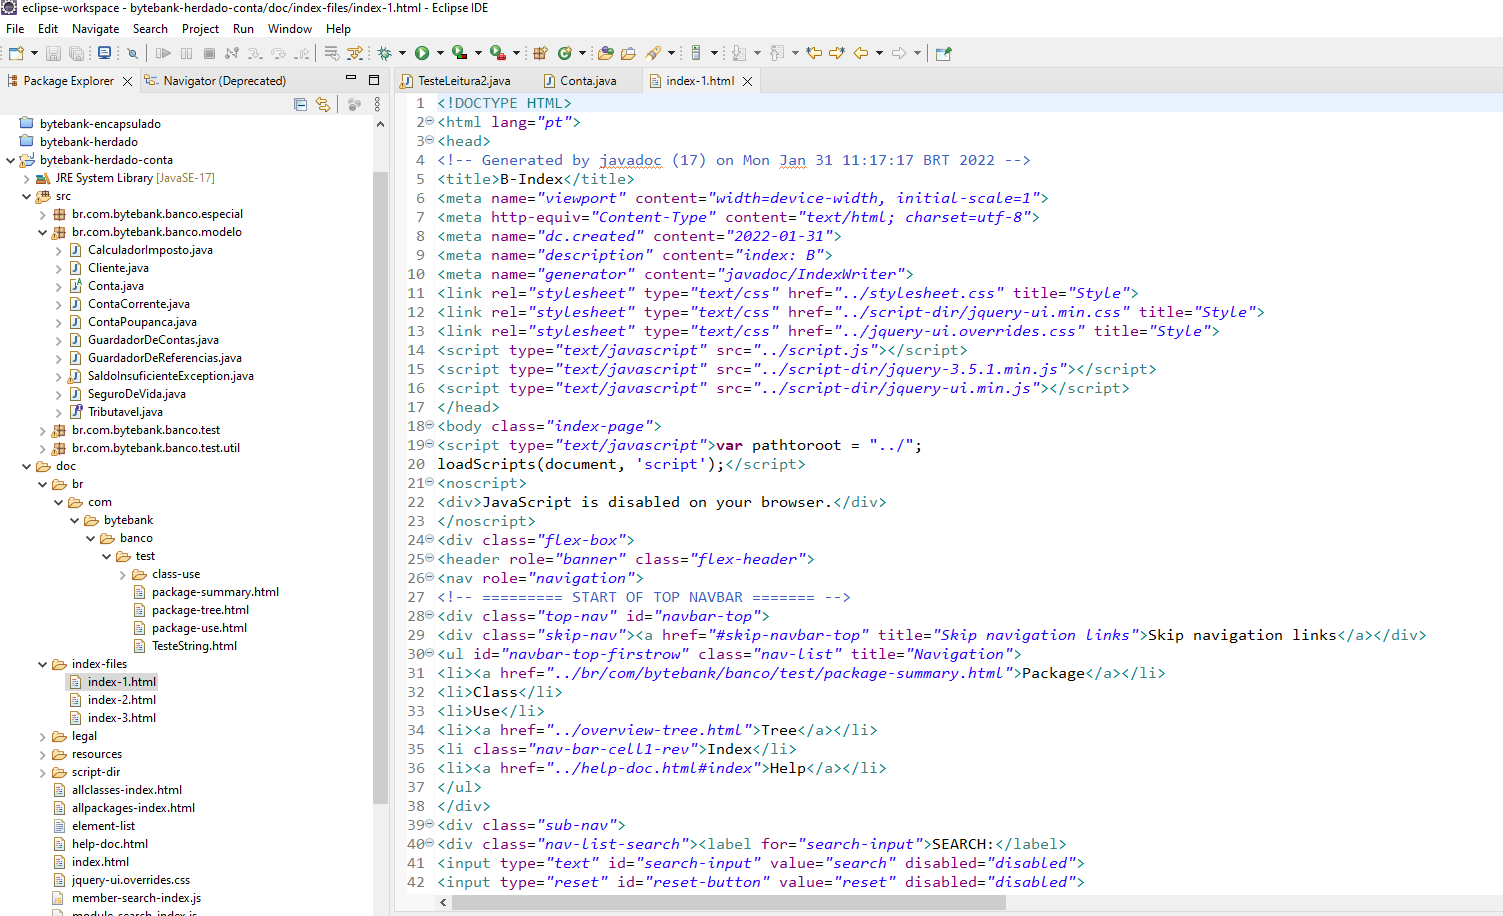Open the Navigate menu
Image resolution: width=1503 pixels, height=916 pixels.
tap(95, 29)
